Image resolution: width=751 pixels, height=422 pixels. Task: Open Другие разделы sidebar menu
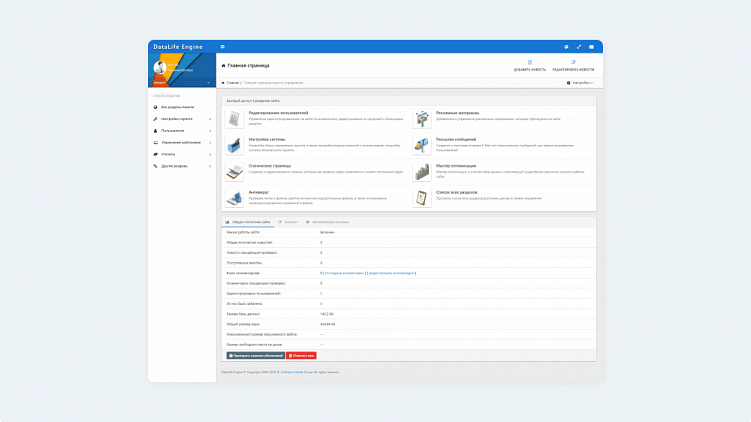click(174, 166)
